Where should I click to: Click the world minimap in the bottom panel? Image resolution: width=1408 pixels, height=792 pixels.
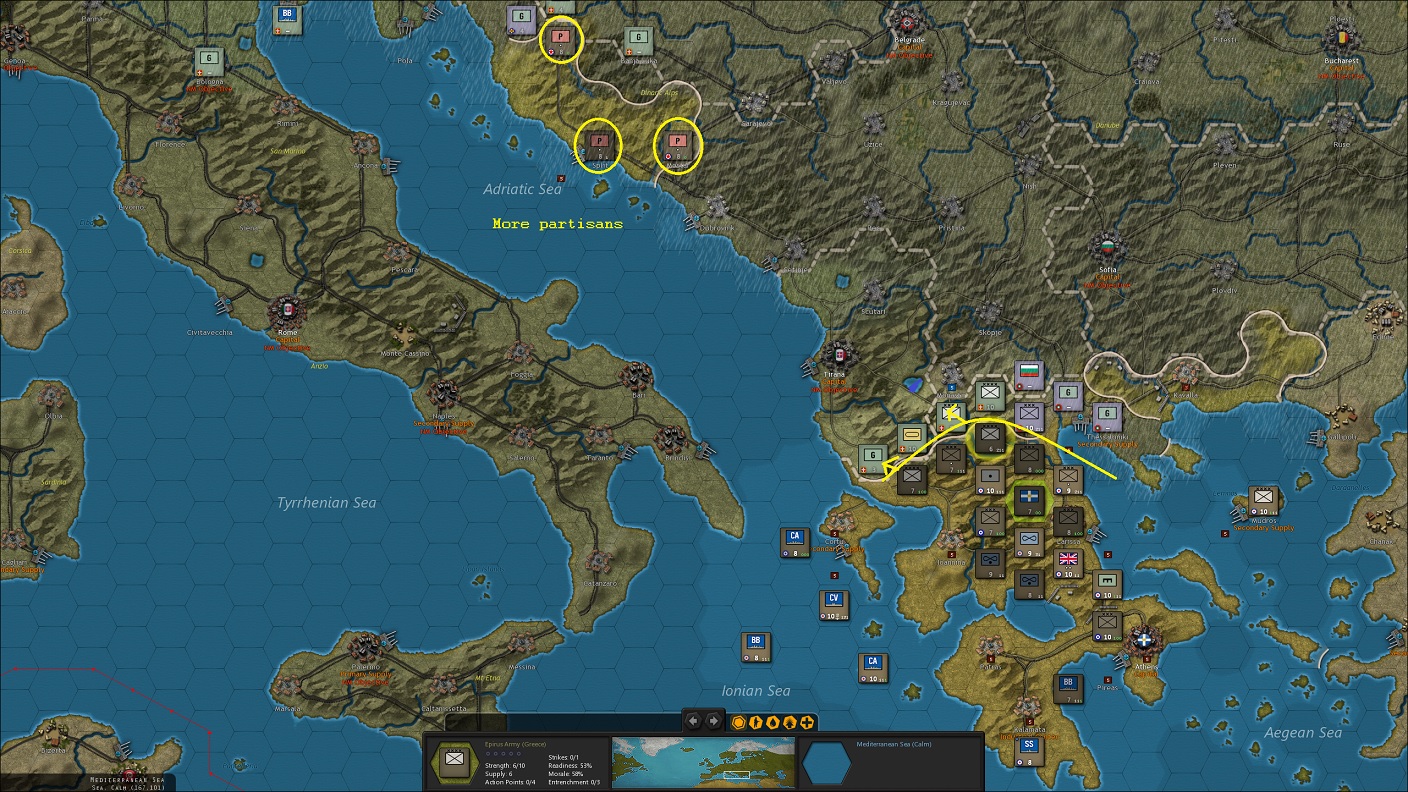[x=704, y=762]
